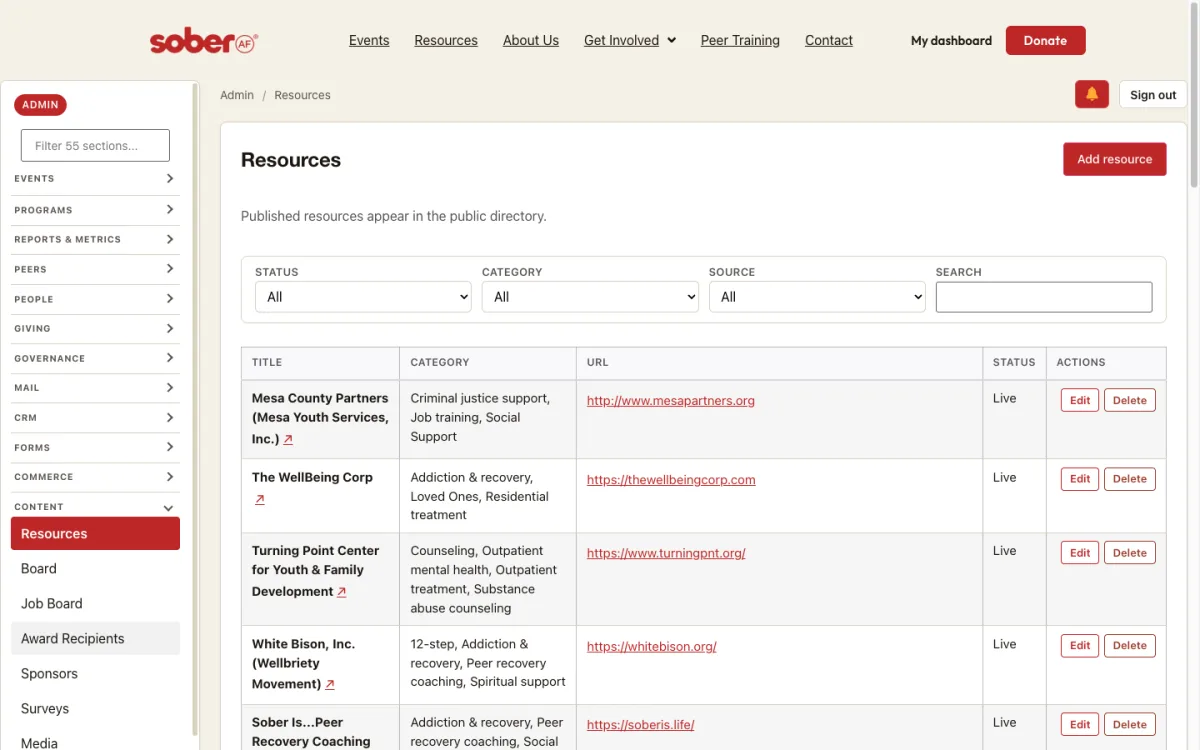
Task: Open The WellBeing Corp external link icon
Action: click(x=260, y=499)
